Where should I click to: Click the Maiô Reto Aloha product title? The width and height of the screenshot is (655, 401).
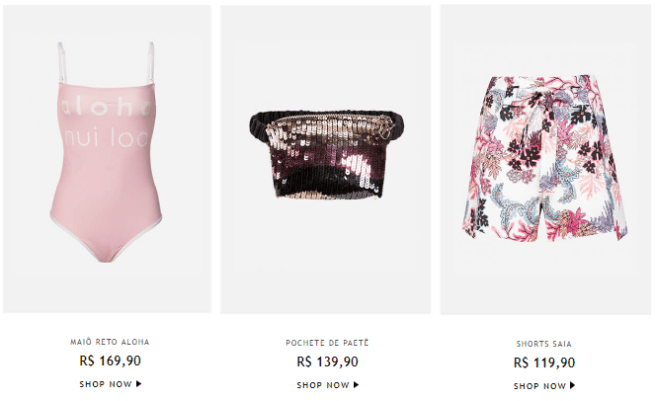pyautogui.click(x=109, y=342)
